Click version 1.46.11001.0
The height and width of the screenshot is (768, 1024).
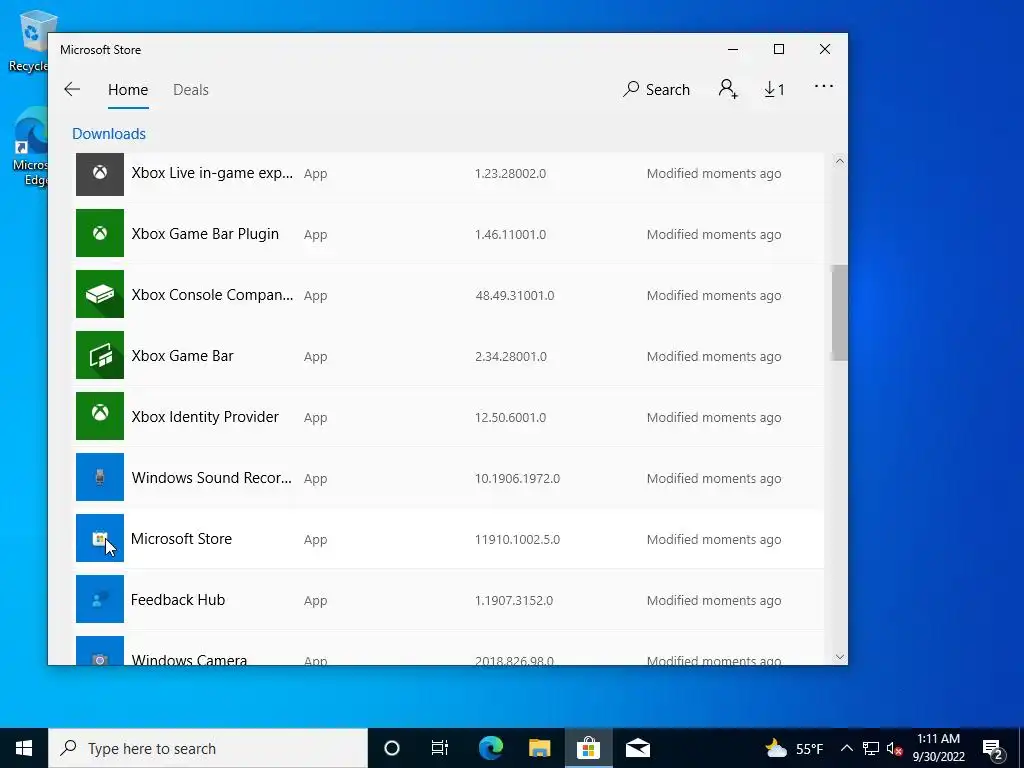510,234
